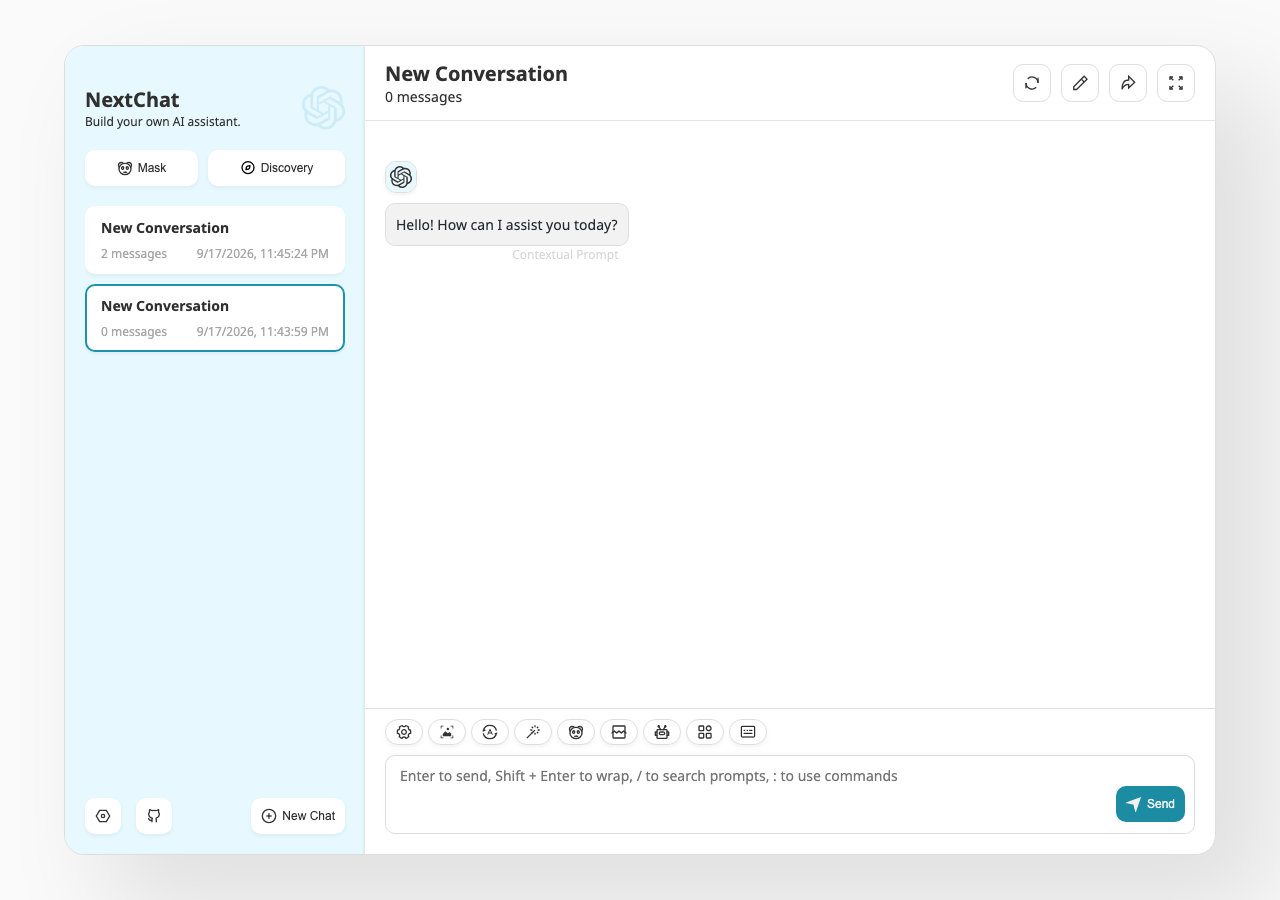Click the "9/17/2026, 11:43:59 PM" timestamp

tap(263, 332)
